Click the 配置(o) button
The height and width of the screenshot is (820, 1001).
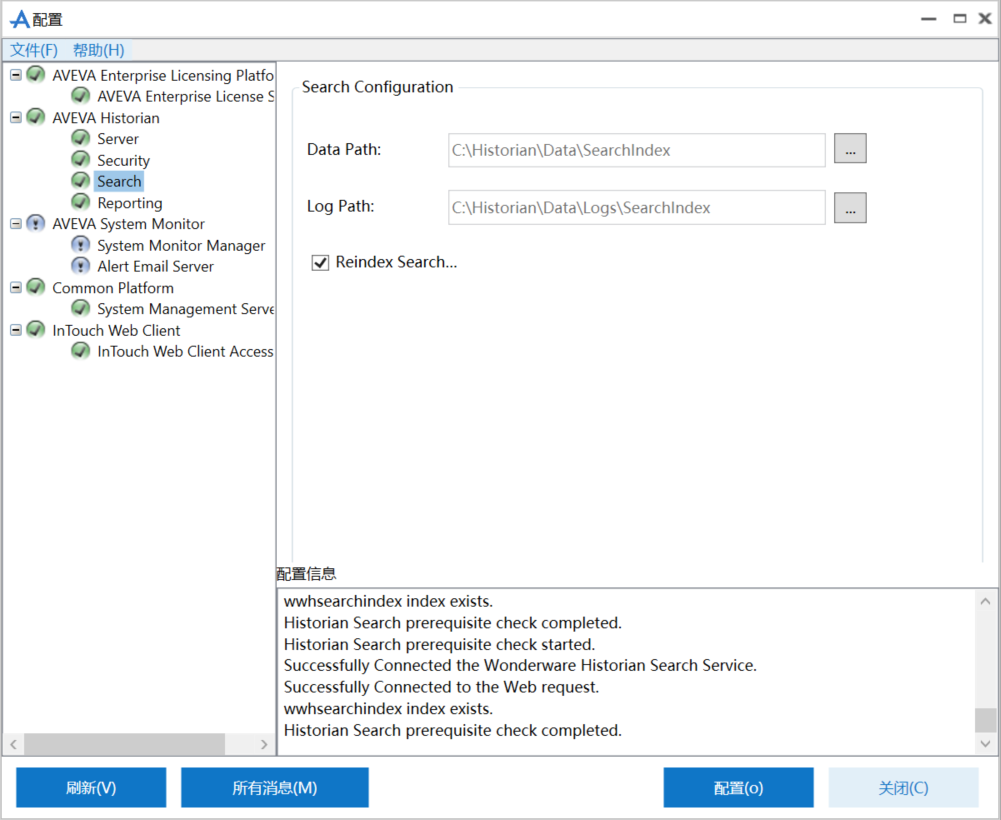point(738,788)
